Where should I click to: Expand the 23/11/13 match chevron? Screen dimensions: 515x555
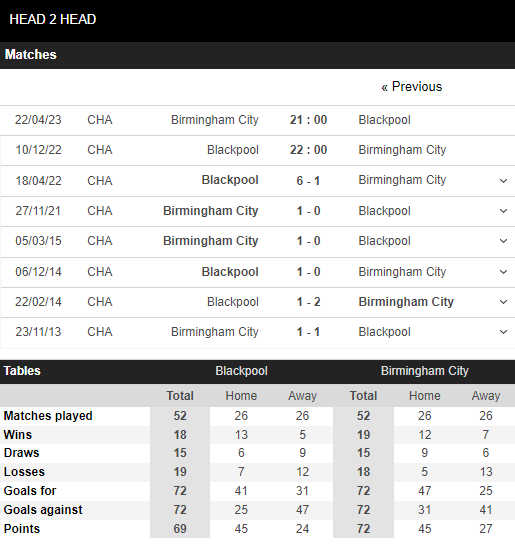[x=503, y=332]
